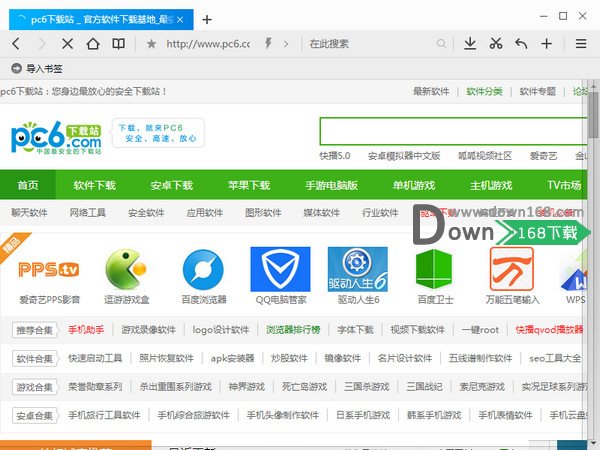
Task: Expand address bar chevron arrow
Action: coord(286,44)
